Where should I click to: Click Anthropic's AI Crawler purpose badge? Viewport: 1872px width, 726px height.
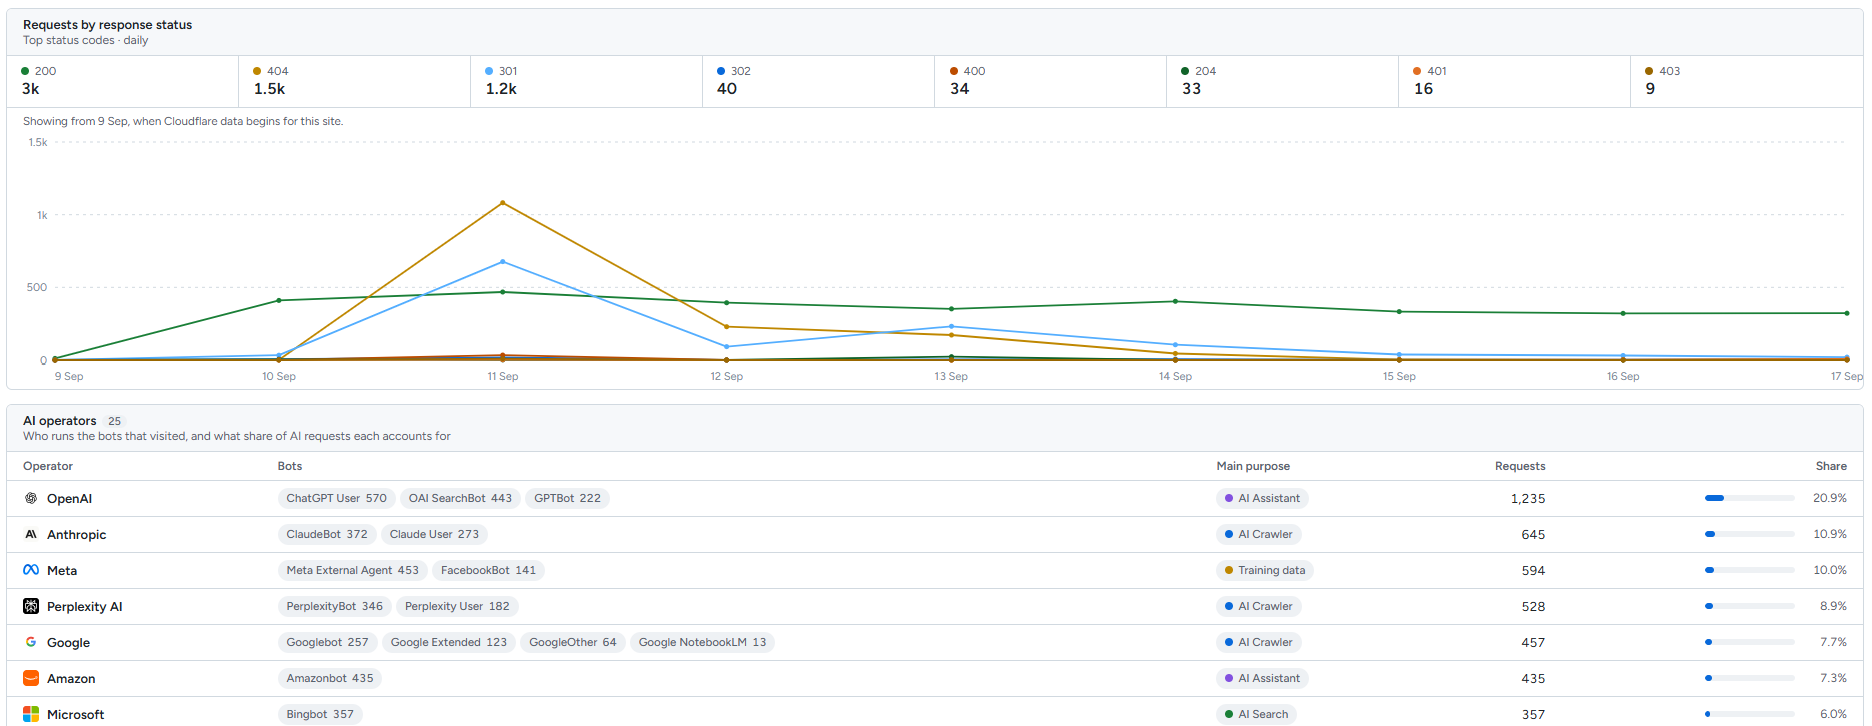(x=1258, y=534)
